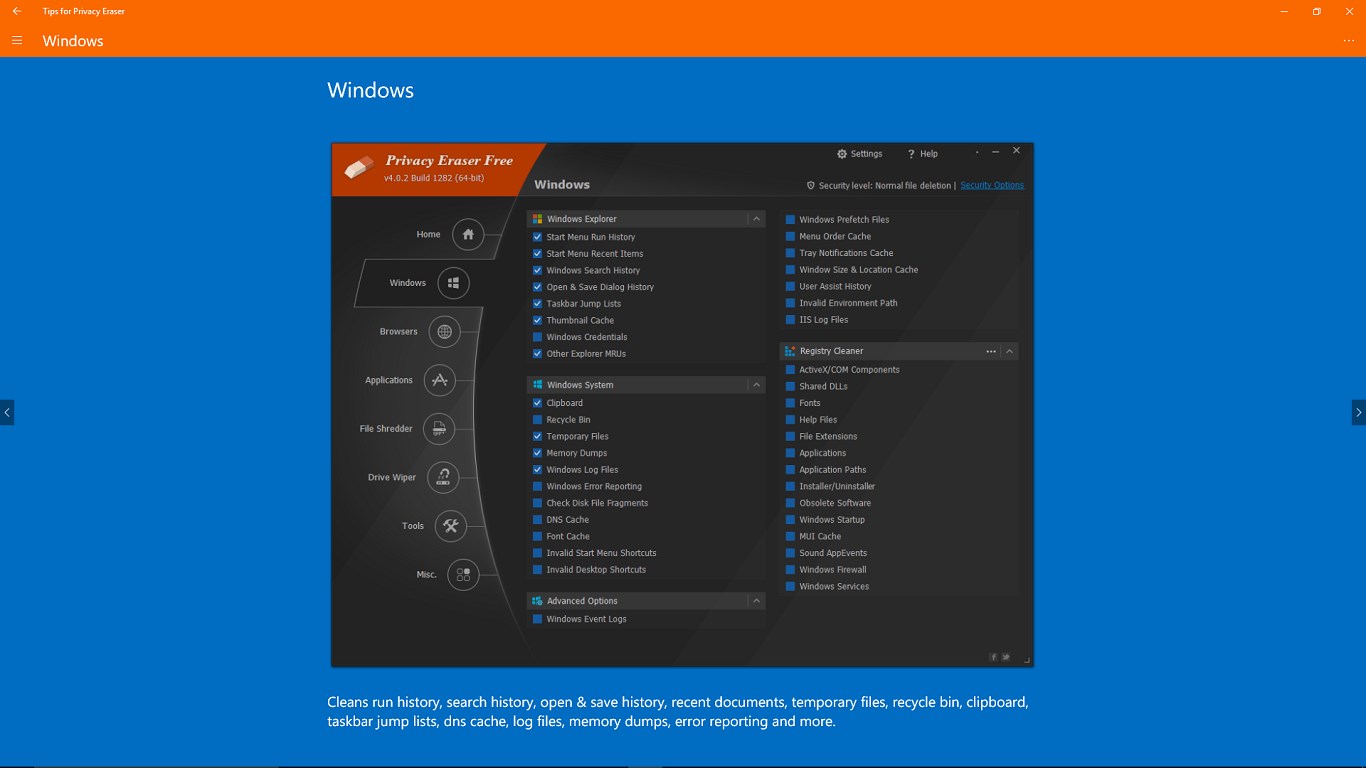Select the File Shredder sidebar label
The image size is (1366, 768).
[x=386, y=429]
